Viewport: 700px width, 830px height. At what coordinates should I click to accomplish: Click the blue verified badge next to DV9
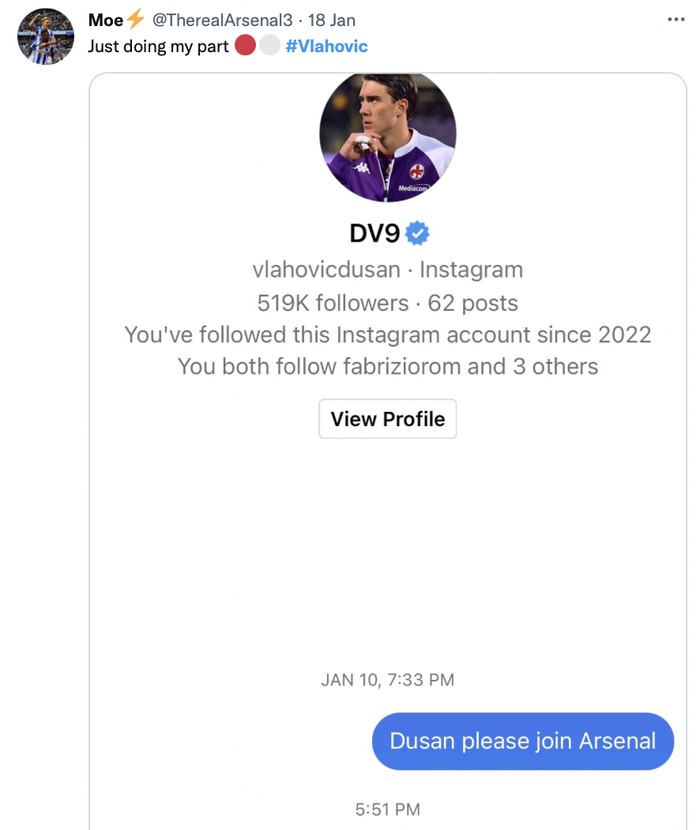(418, 233)
